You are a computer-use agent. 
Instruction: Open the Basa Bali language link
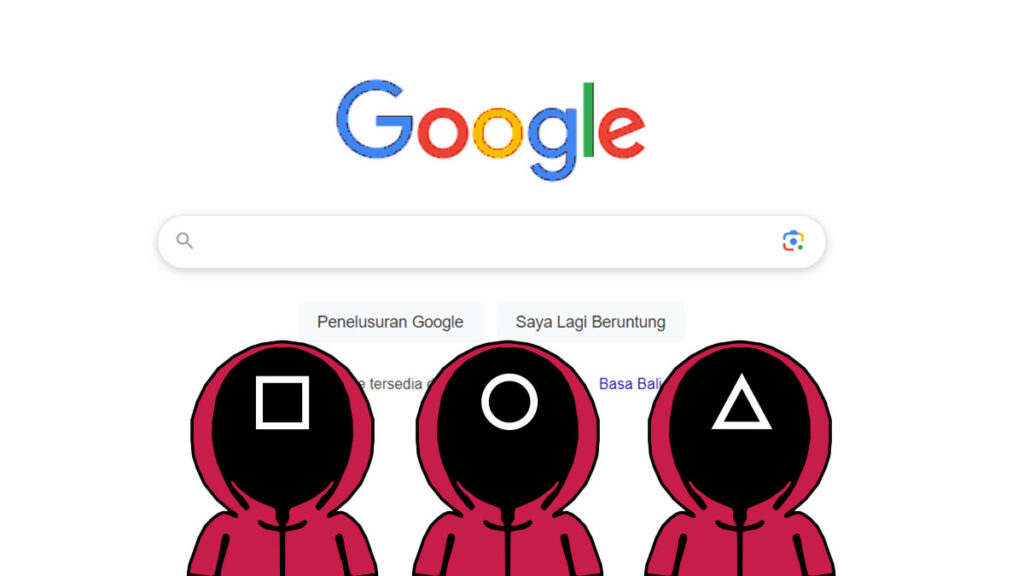point(630,383)
